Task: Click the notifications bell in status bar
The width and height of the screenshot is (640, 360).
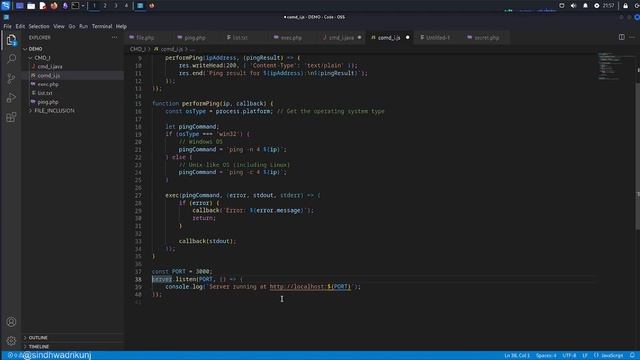Action: pyautogui.click(x=632, y=356)
